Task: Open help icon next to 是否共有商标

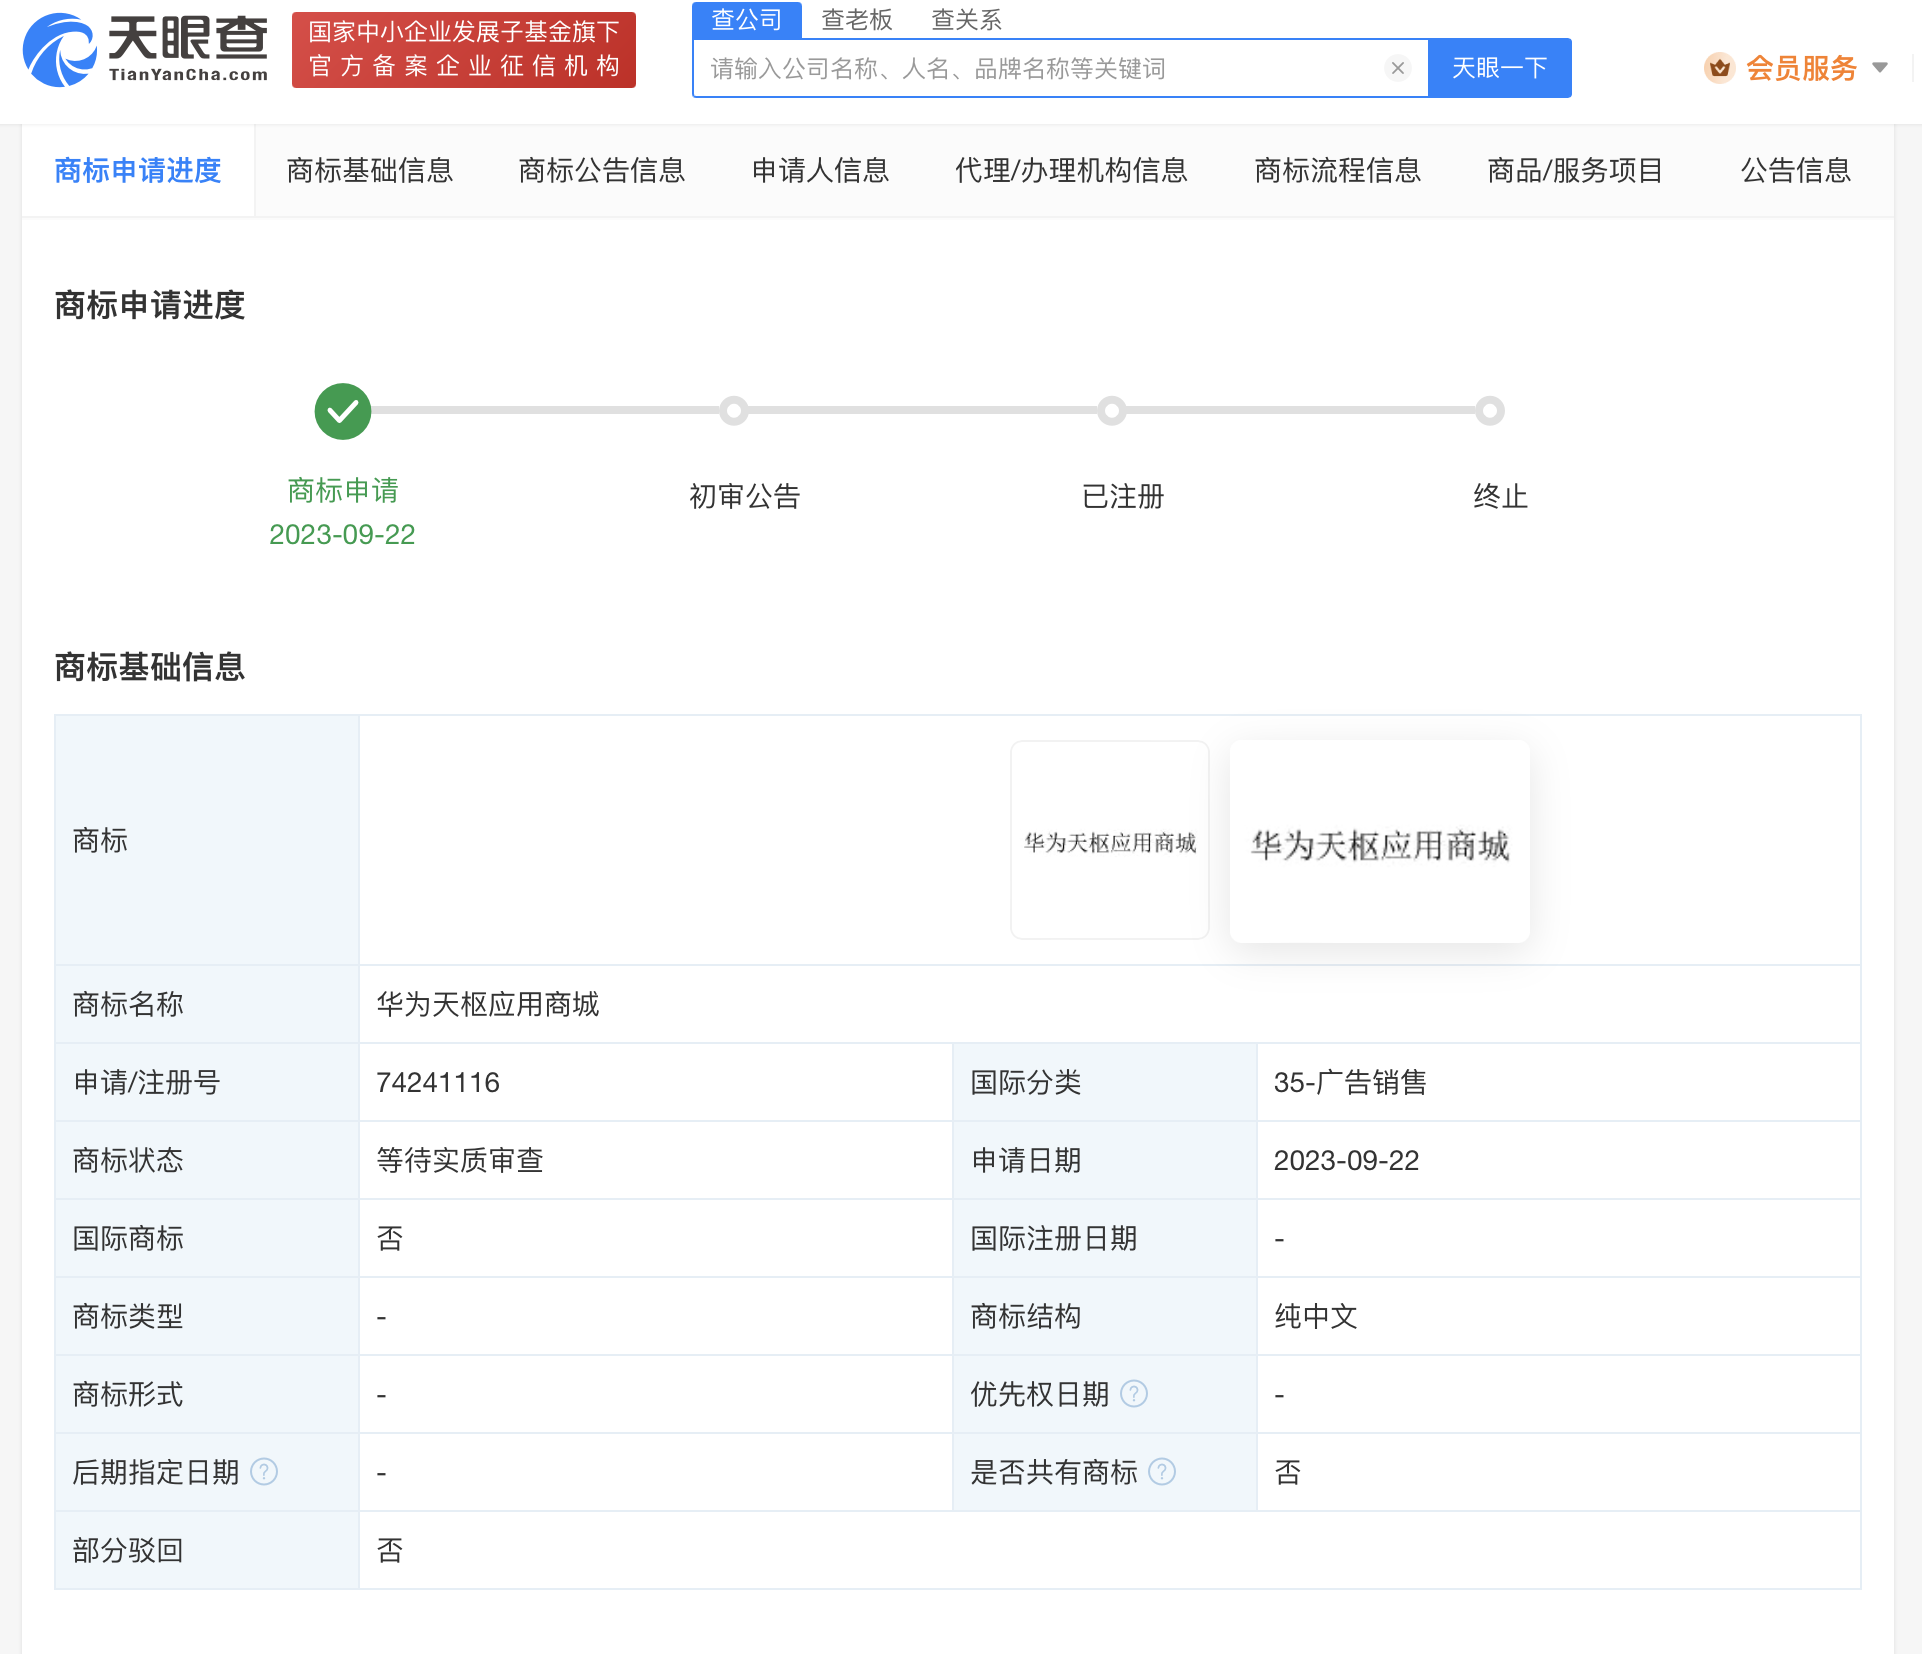Action: [x=1162, y=1471]
